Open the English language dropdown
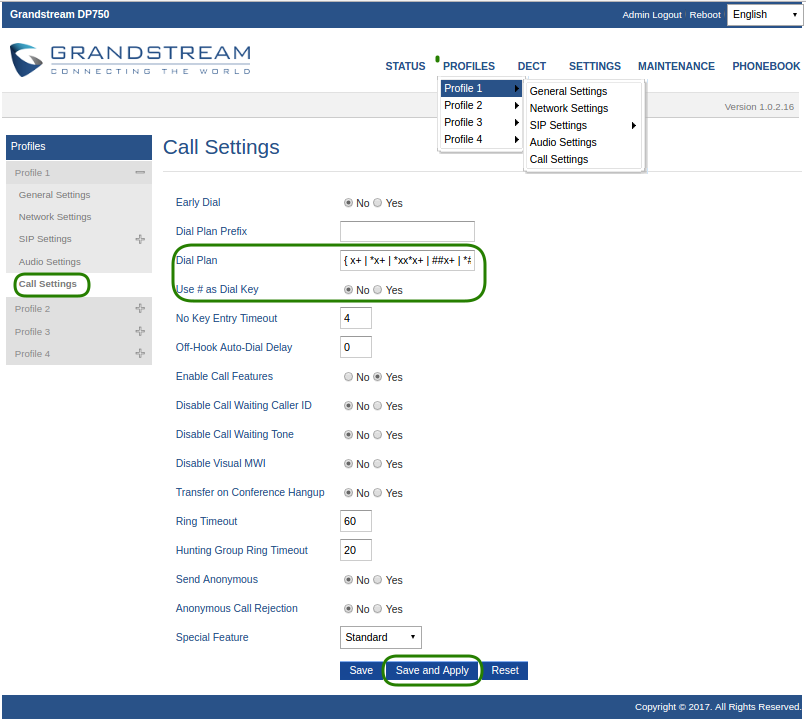This screenshot has width=806, height=721. click(764, 15)
